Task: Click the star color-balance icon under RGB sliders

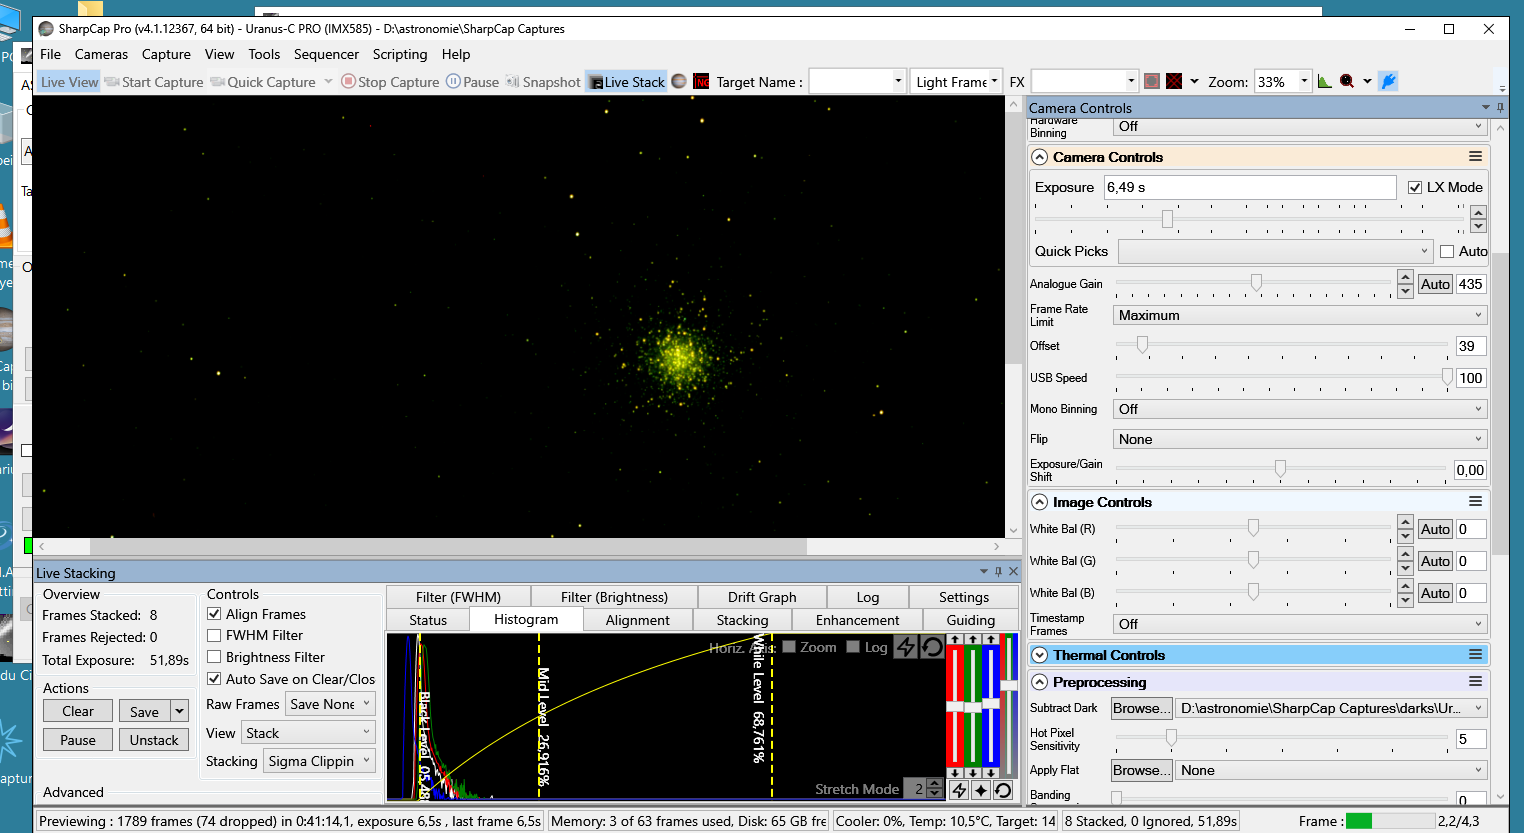Action: [x=981, y=790]
